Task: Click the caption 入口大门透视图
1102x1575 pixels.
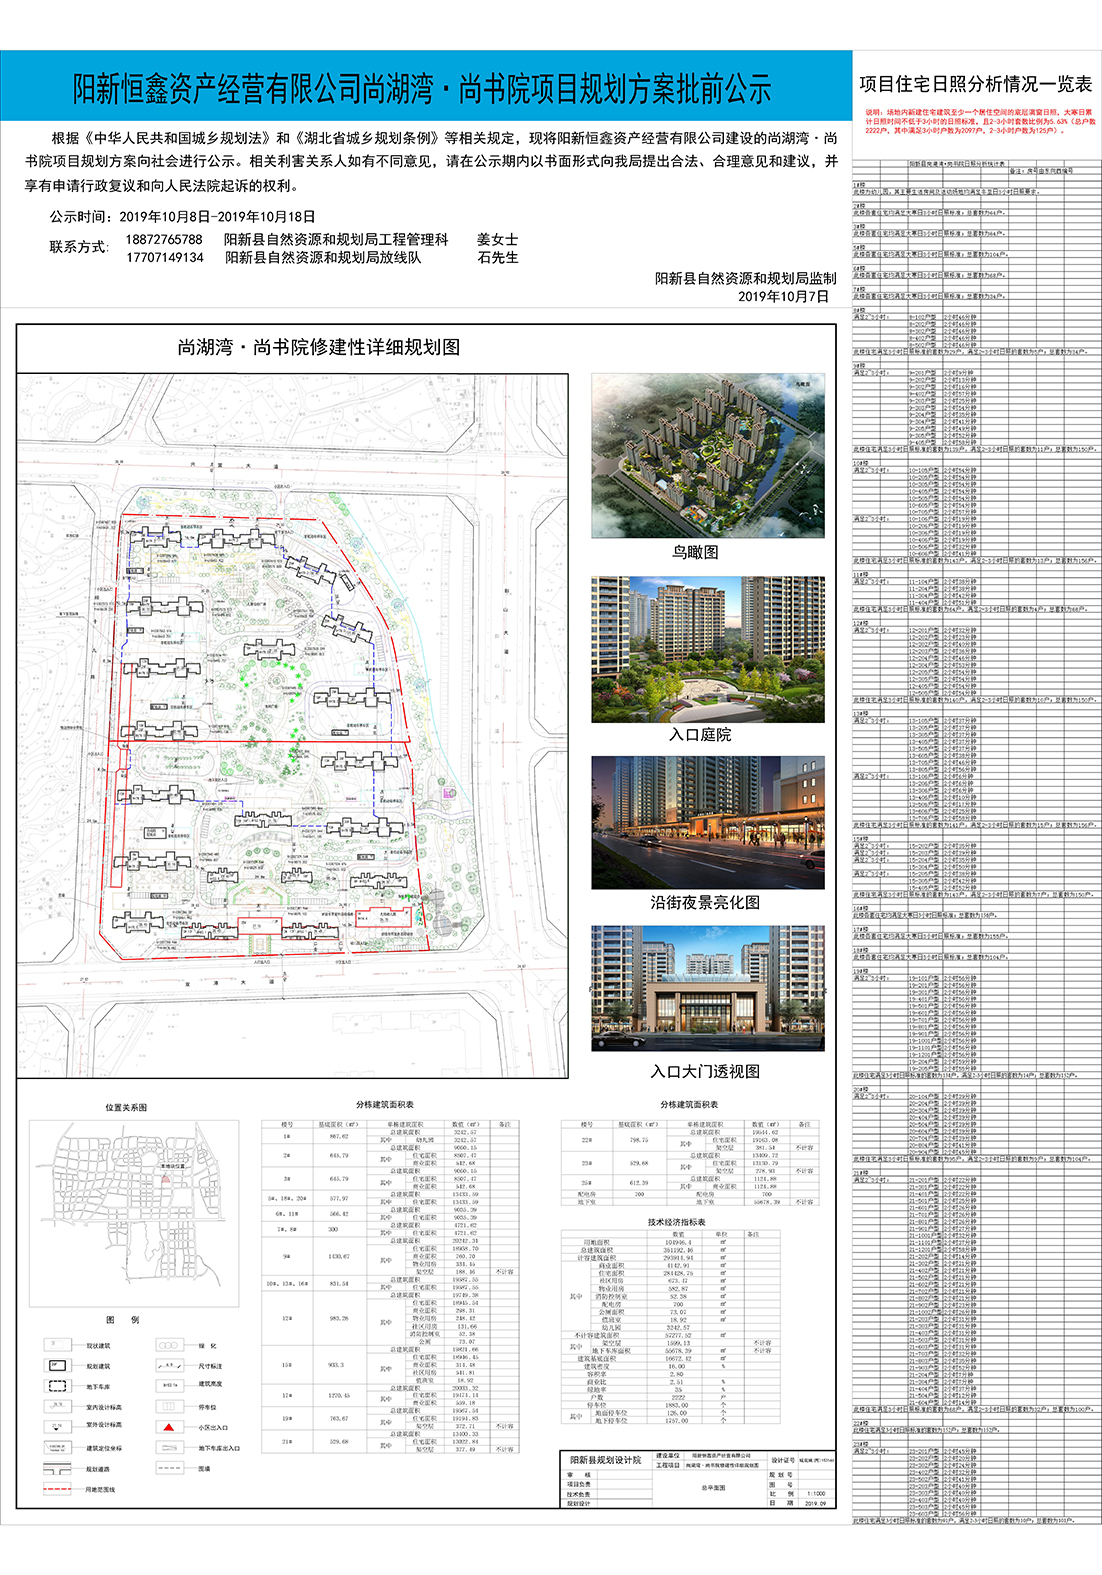Action: [705, 1071]
